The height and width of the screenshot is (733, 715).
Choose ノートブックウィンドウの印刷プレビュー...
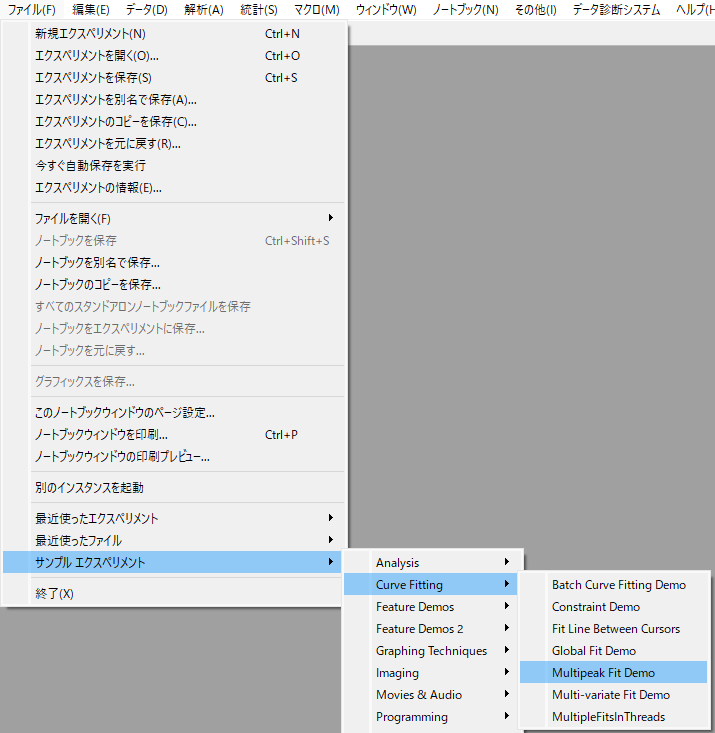point(174,456)
